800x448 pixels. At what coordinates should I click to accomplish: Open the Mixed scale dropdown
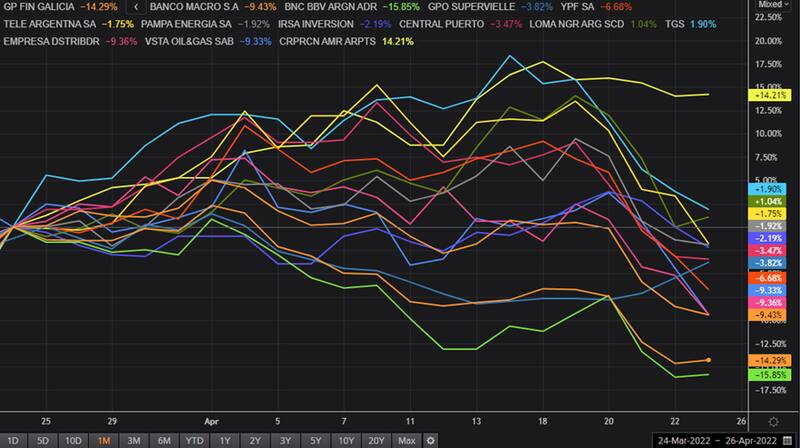coord(773,6)
